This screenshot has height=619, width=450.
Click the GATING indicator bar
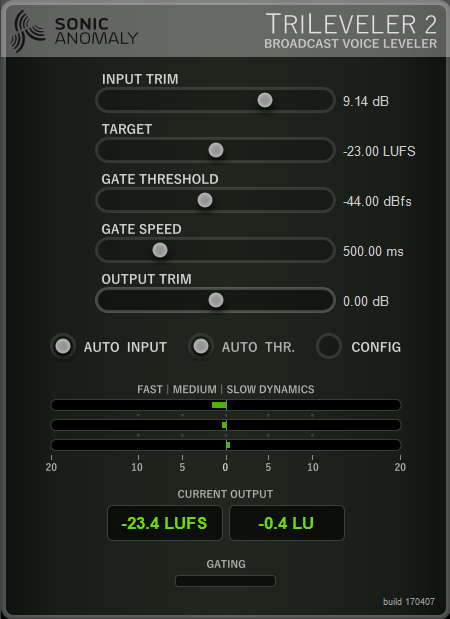coord(225,581)
